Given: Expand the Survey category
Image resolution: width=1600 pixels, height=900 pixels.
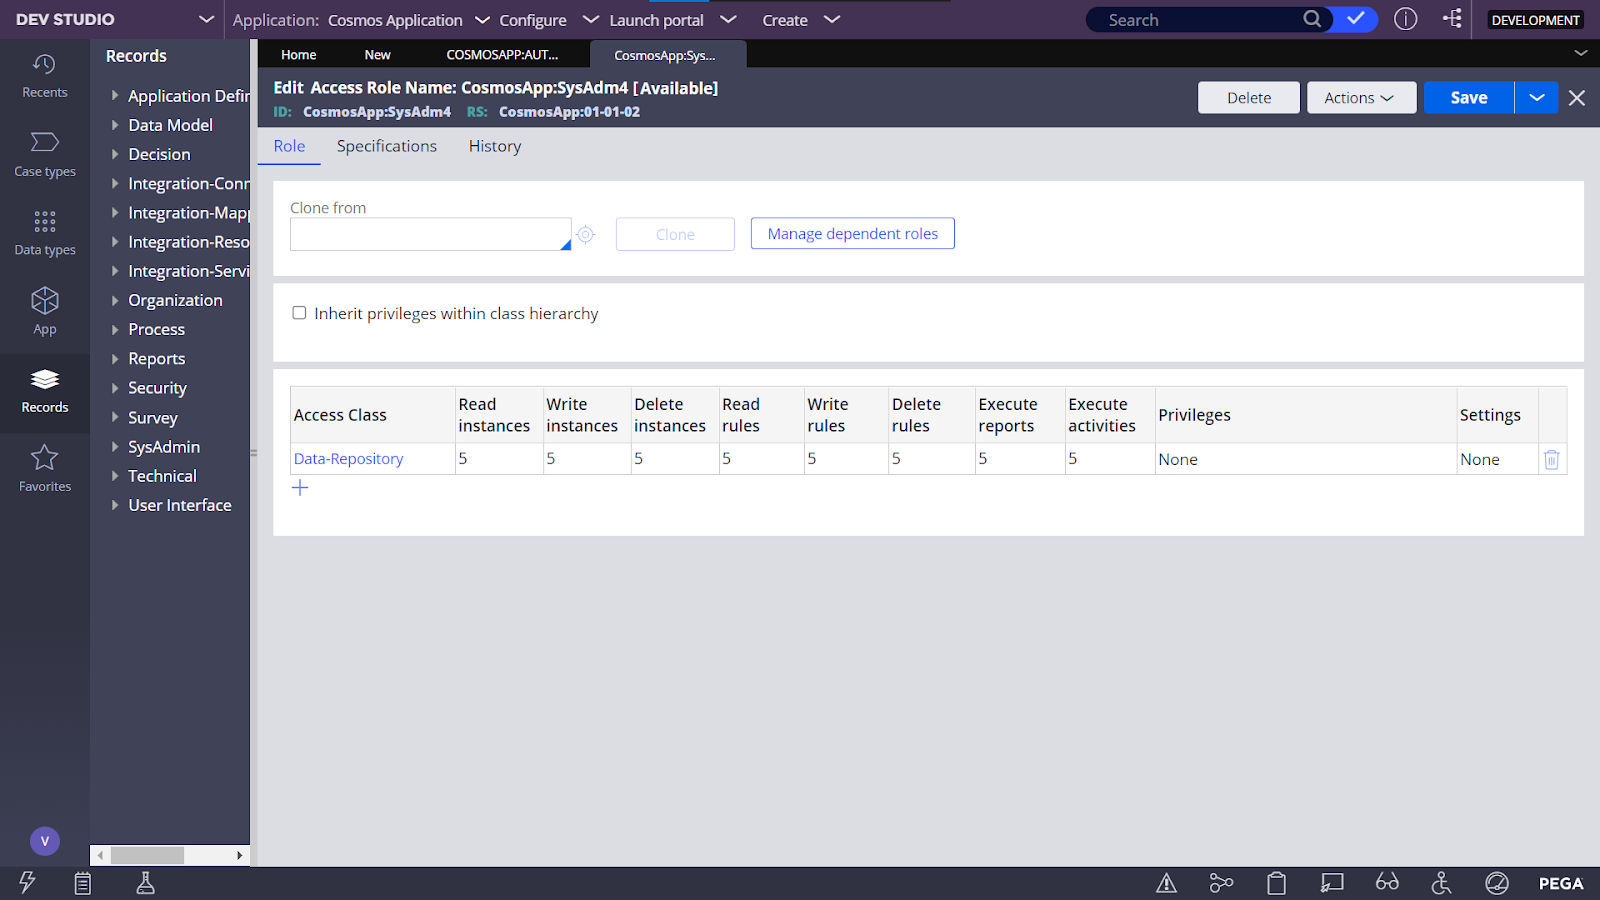Looking at the screenshot, I should click(x=115, y=418).
